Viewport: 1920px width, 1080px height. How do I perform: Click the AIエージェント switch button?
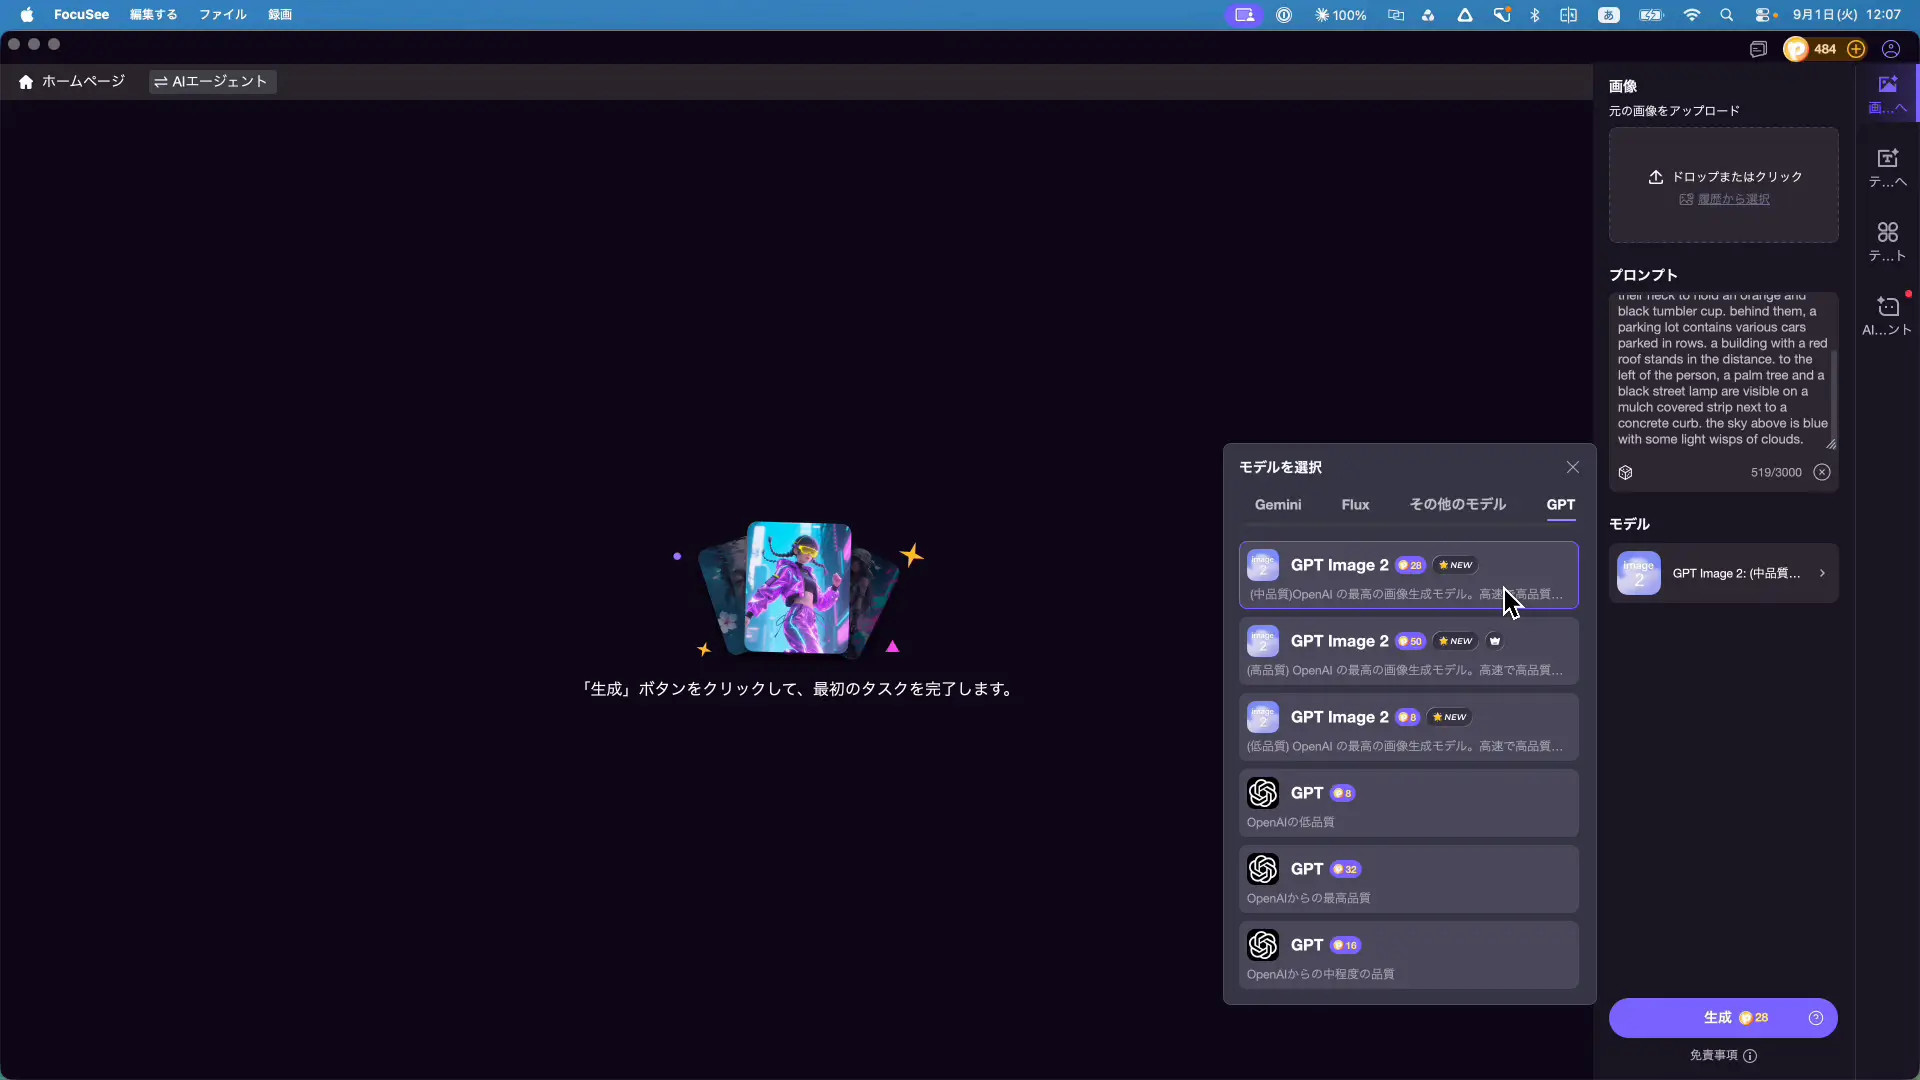point(212,82)
